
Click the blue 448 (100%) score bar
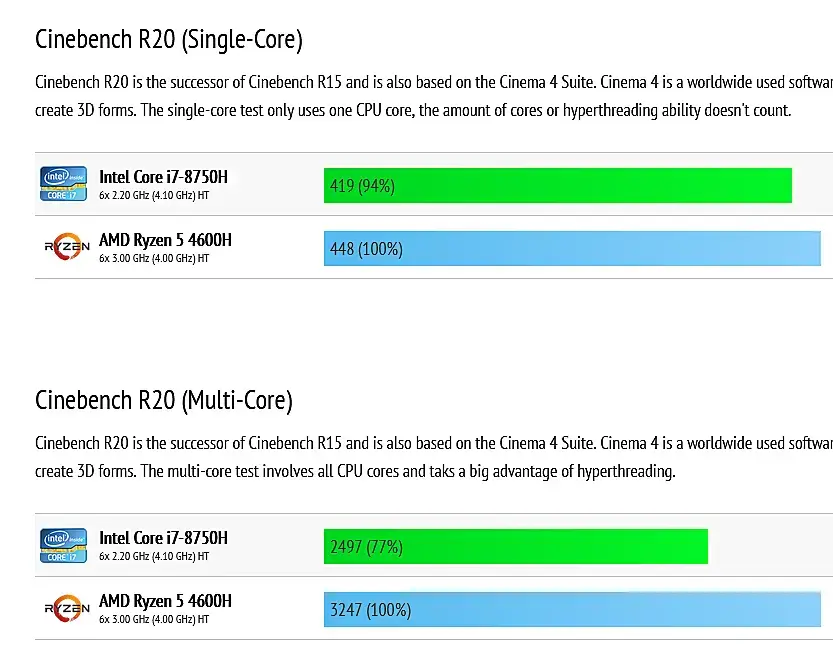coord(572,248)
